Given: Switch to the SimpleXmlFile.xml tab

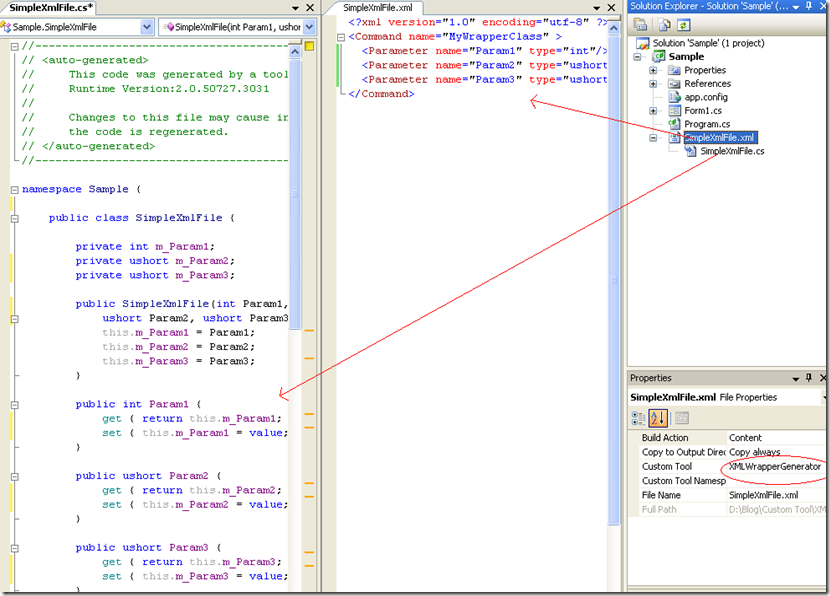Looking at the screenshot, I should point(377,7).
